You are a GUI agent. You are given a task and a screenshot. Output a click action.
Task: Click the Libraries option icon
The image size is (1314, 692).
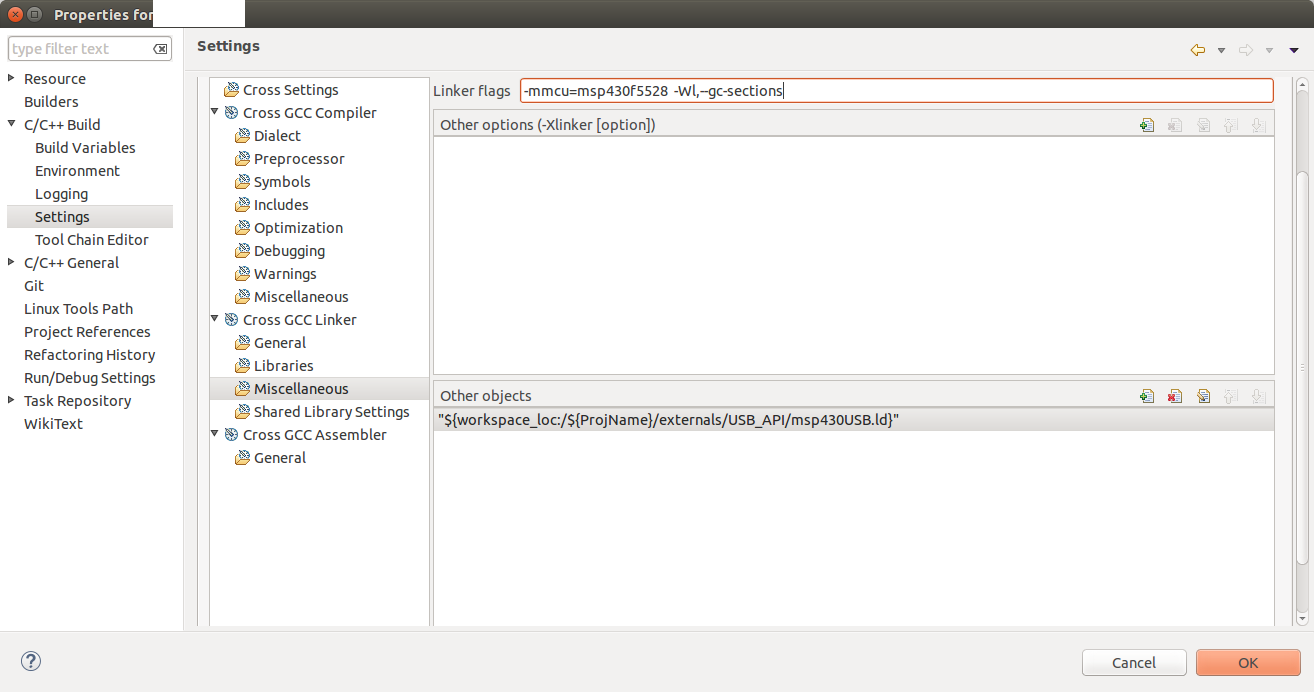(x=243, y=366)
